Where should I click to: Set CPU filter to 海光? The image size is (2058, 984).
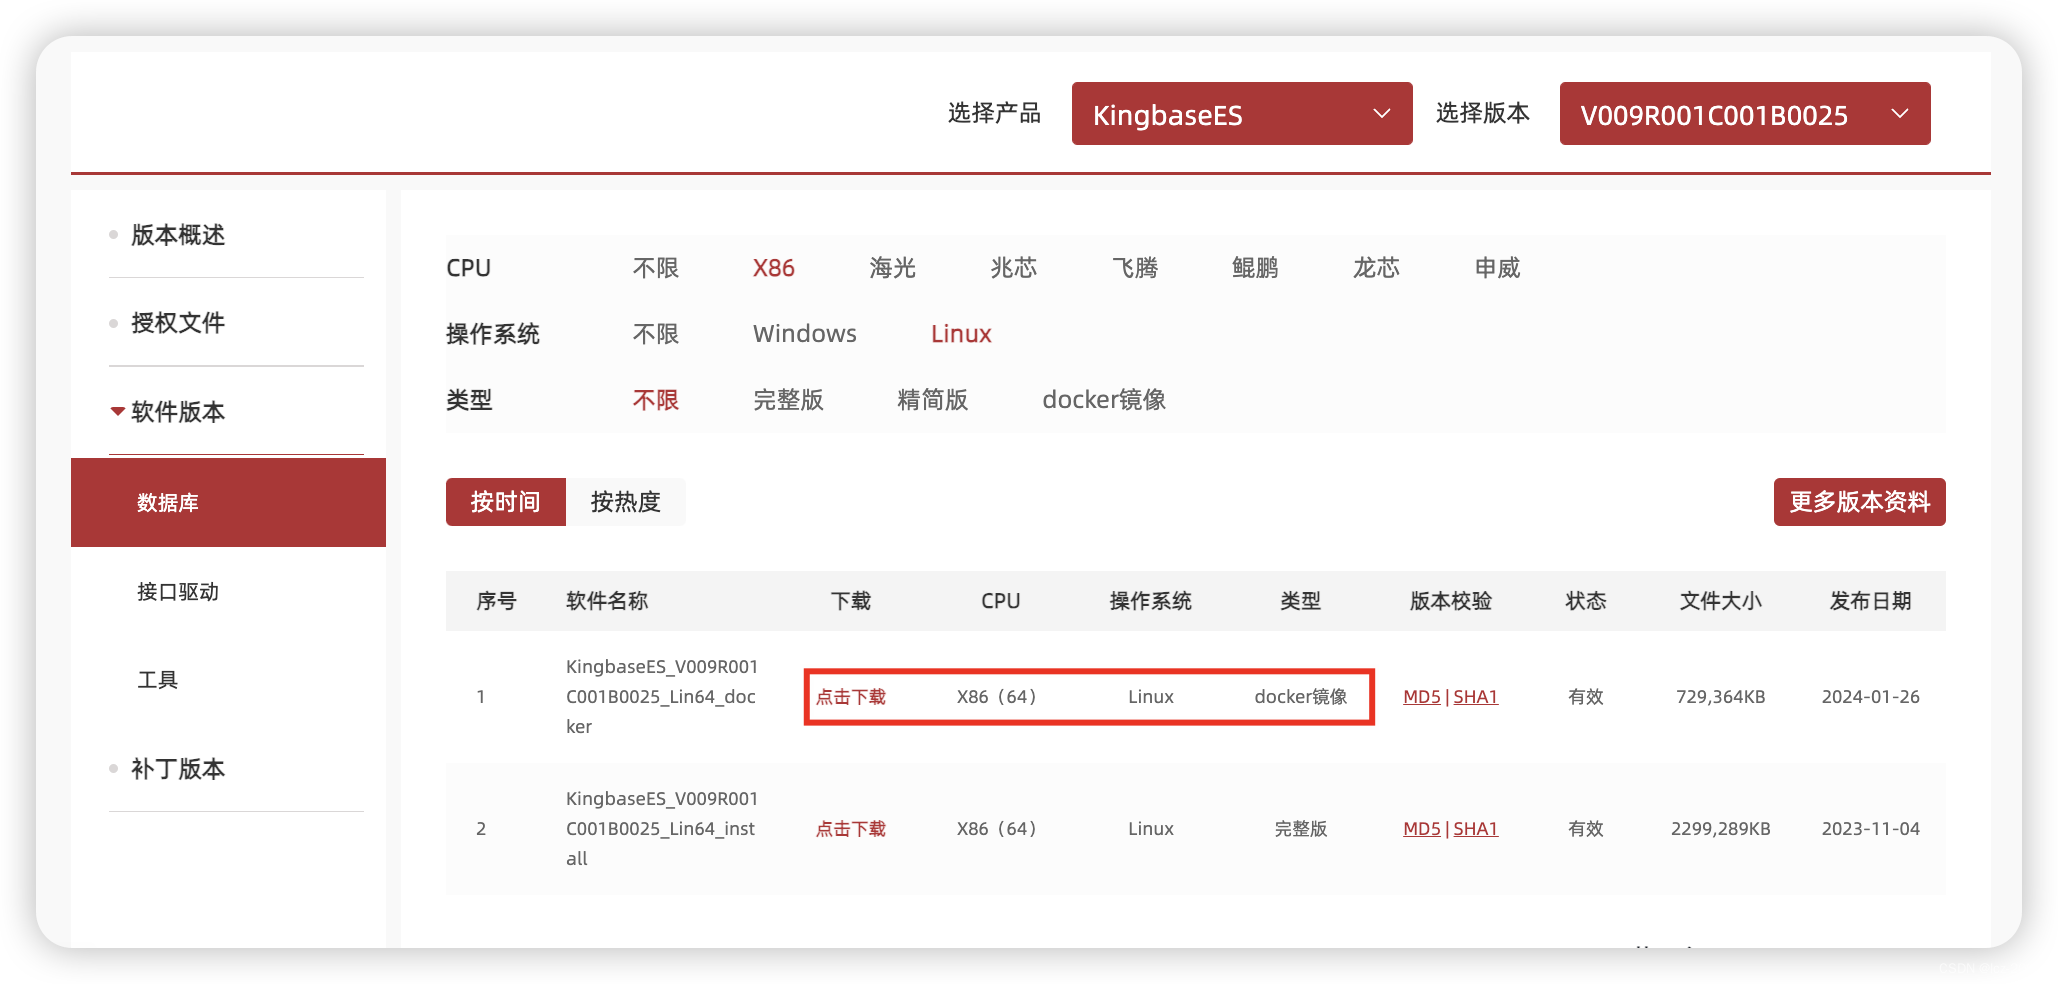pyautogui.click(x=893, y=268)
